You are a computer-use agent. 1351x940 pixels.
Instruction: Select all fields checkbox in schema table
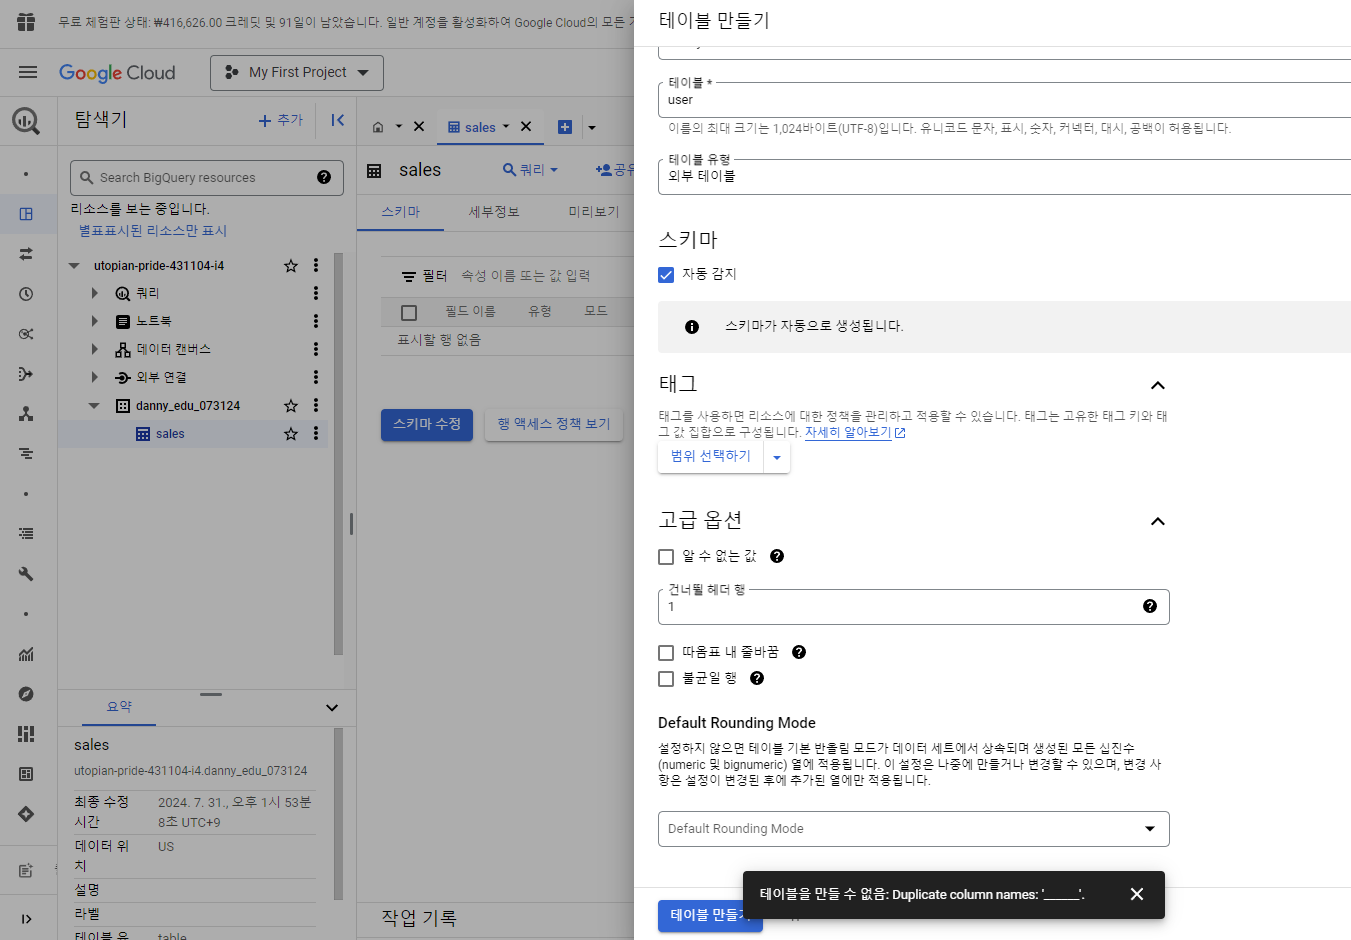click(x=409, y=313)
